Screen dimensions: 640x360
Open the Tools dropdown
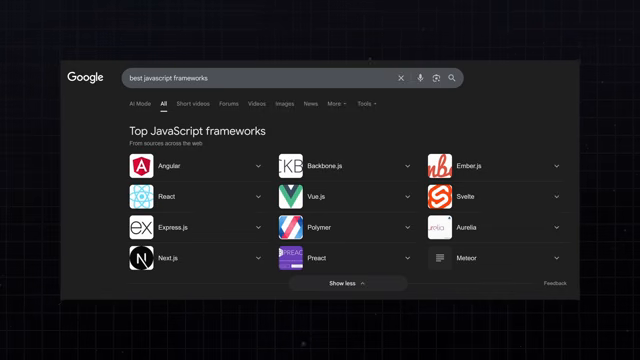click(x=367, y=104)
